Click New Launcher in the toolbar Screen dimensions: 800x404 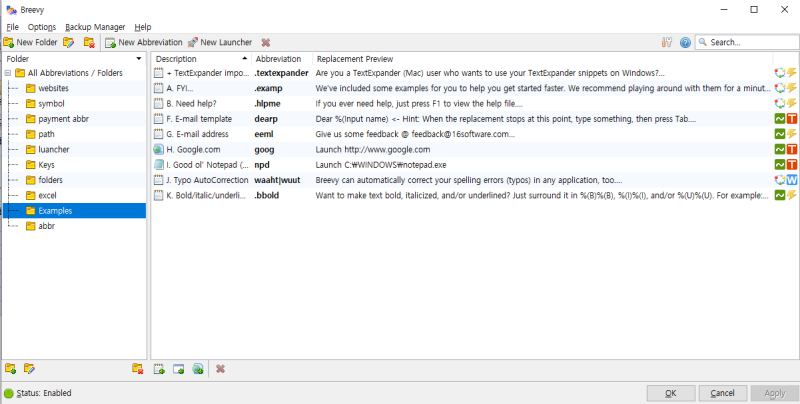tap(220, 42)
